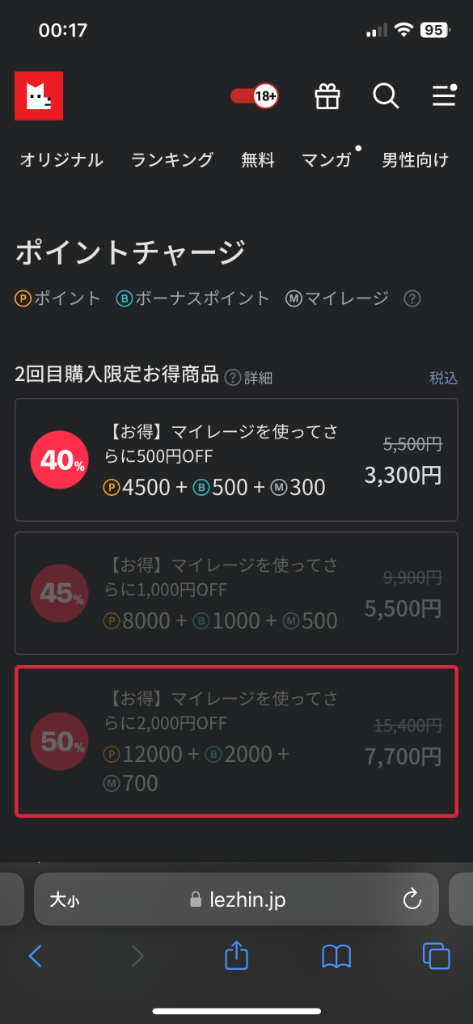
Task: Go back with the Safari back arrow
Action: click(35, 956)
